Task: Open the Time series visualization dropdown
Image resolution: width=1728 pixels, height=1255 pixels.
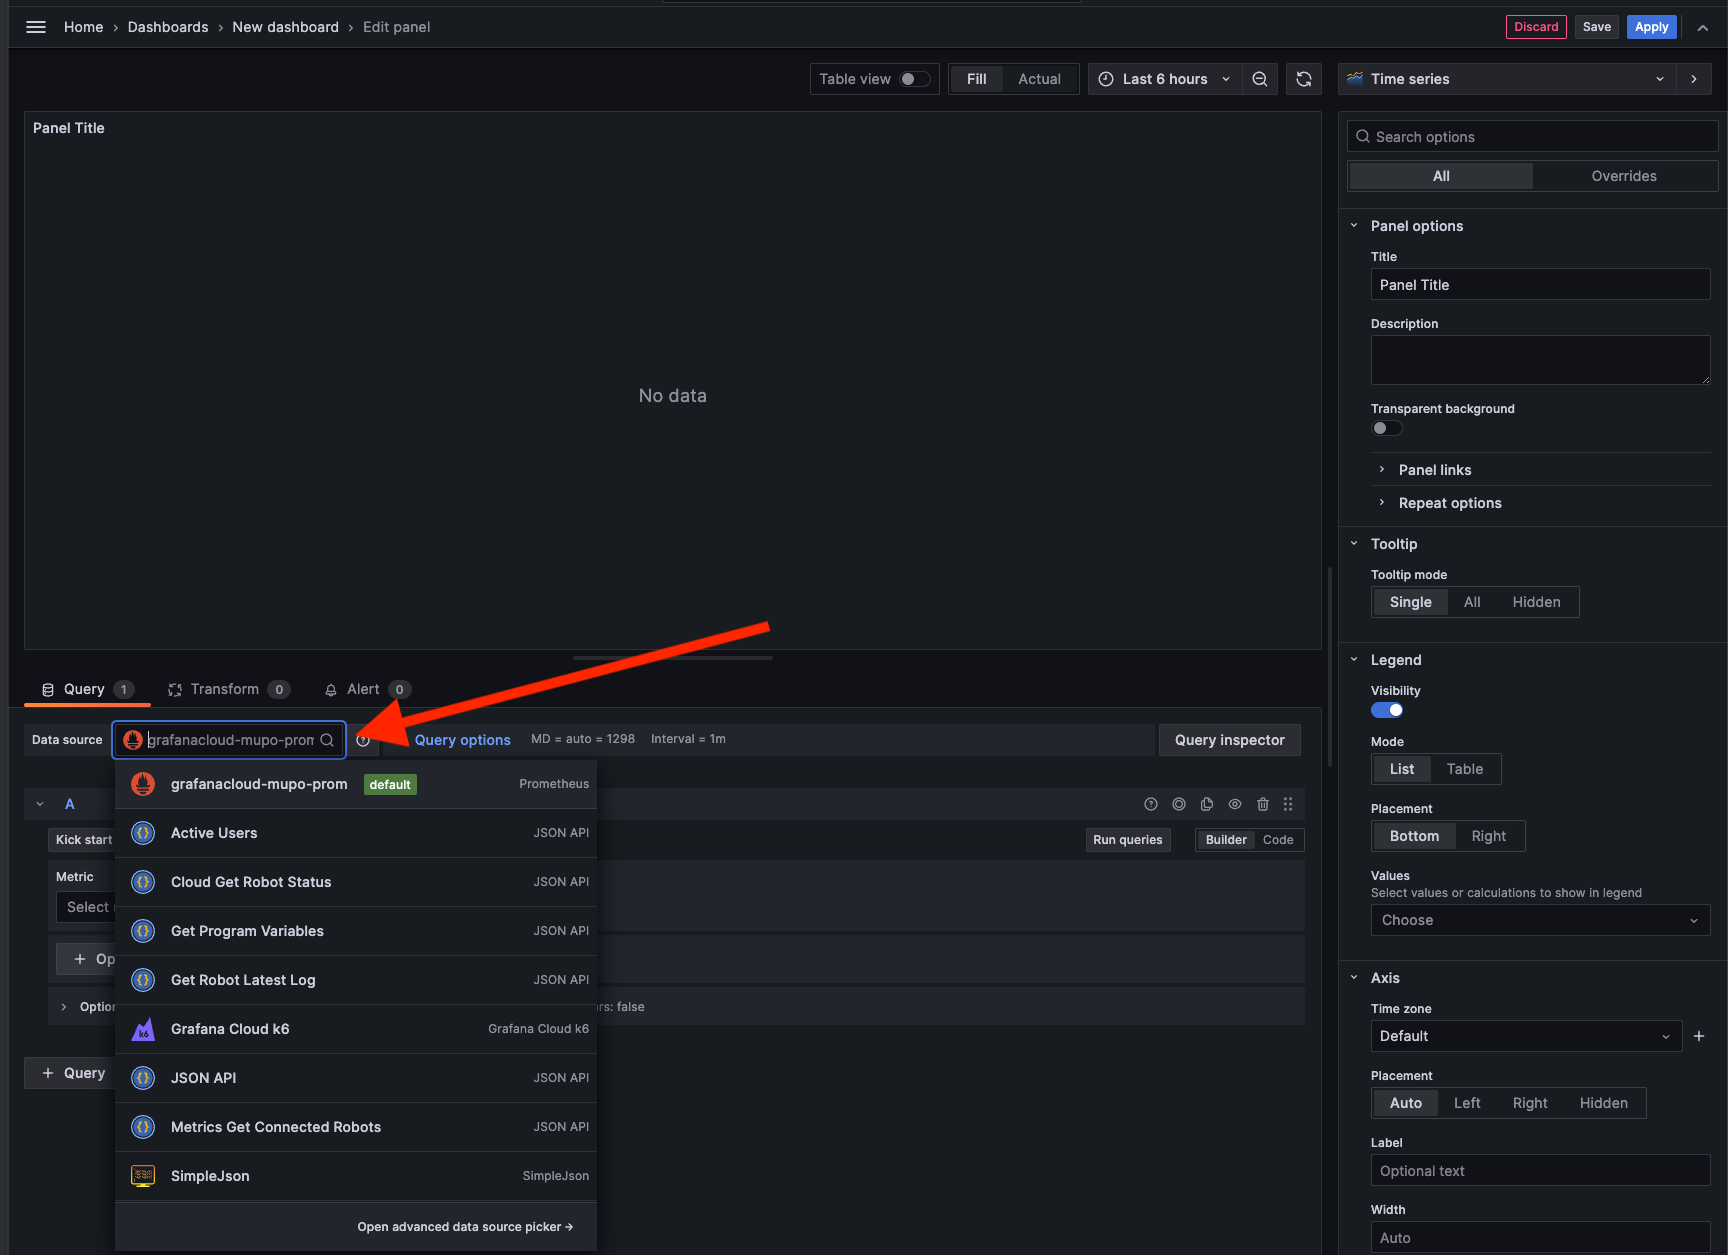Action: pos(1506,79)
